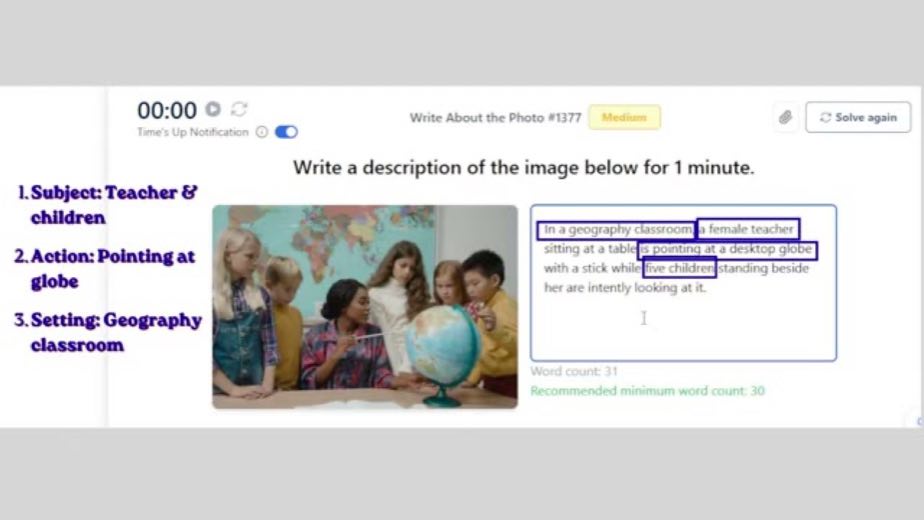Click 'Recommended minimum word count: 30' text
924x520 pixels.
(x=647, y=391)
